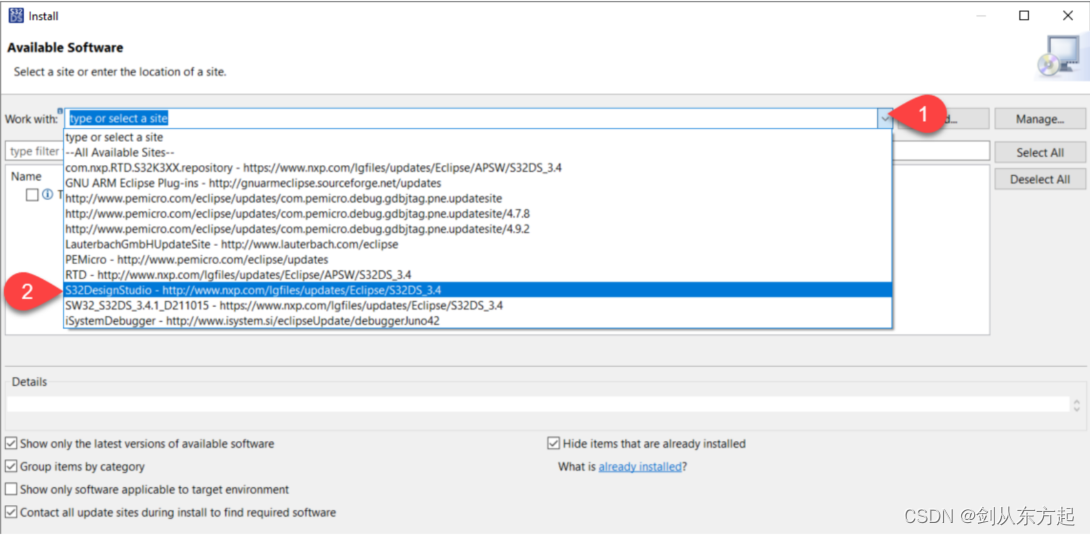Pick GNU ARM Eclipse Plug-ins site

477,183
